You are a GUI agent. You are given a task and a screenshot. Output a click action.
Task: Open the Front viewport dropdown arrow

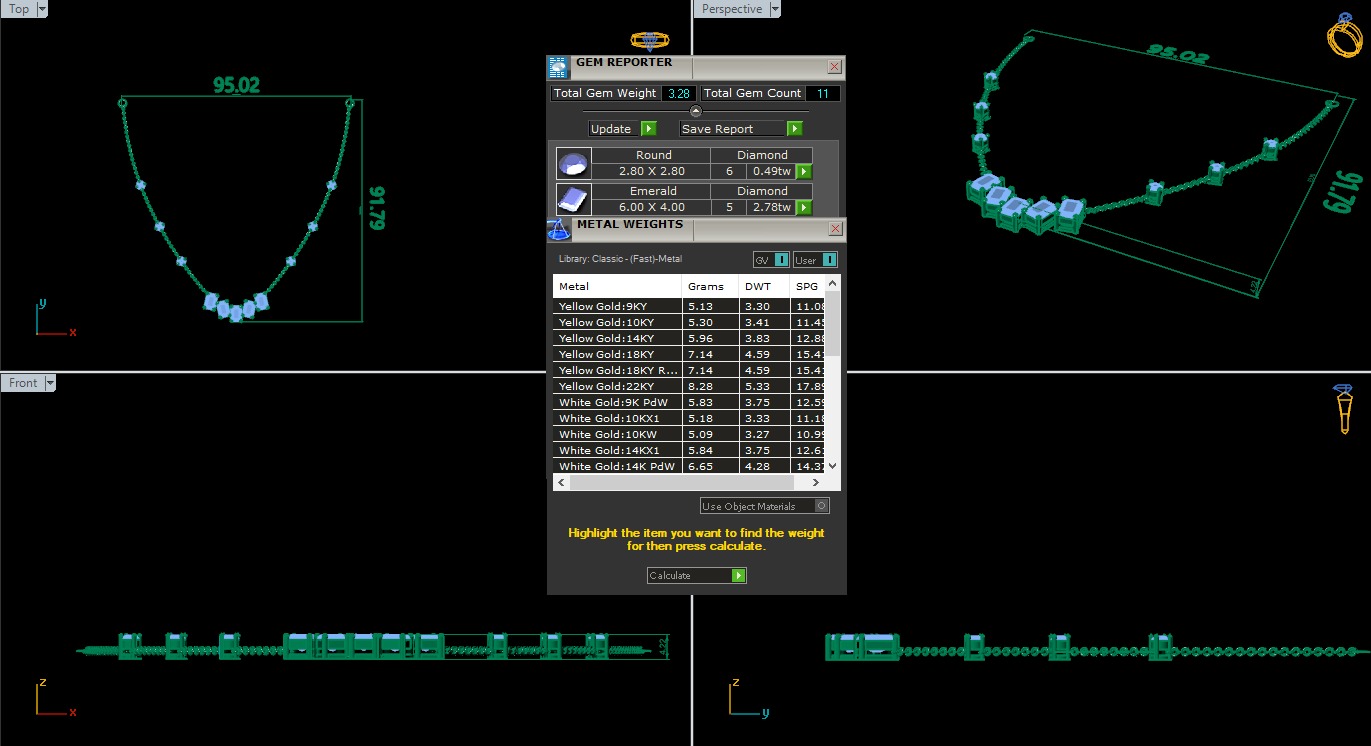(50, 383)
